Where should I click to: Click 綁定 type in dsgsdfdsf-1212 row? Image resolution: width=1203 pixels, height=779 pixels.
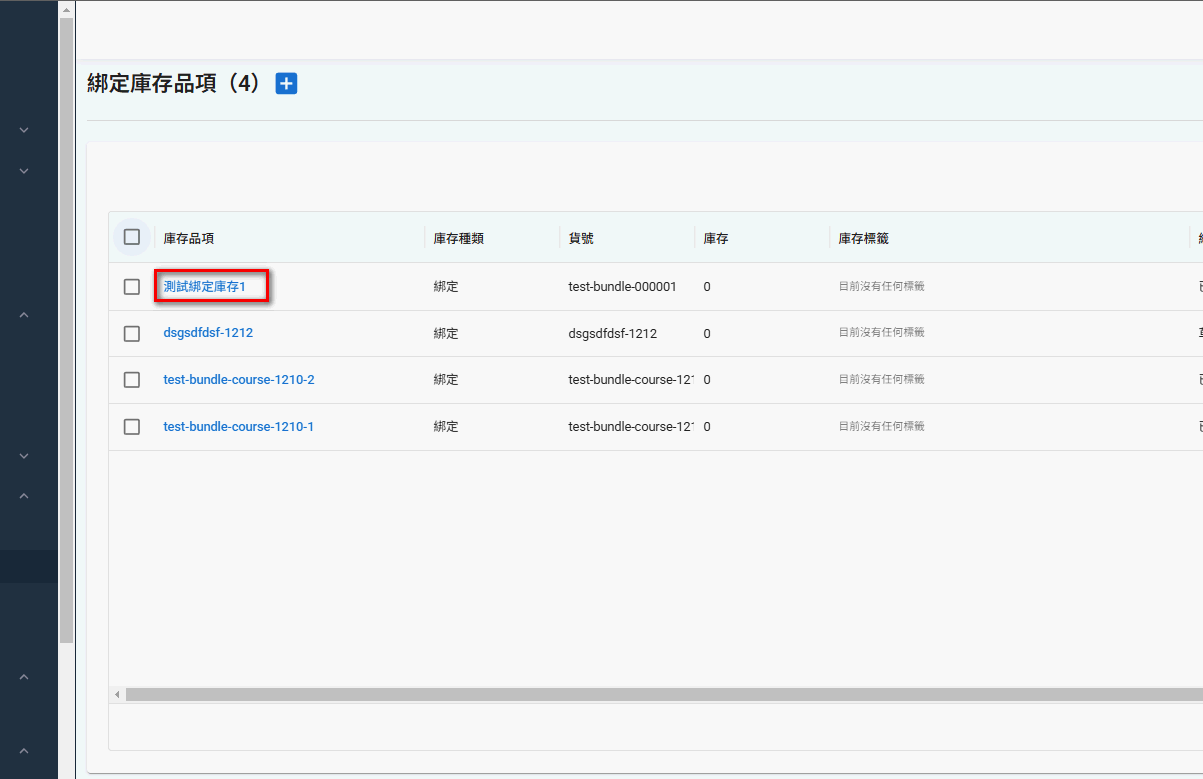446,333
